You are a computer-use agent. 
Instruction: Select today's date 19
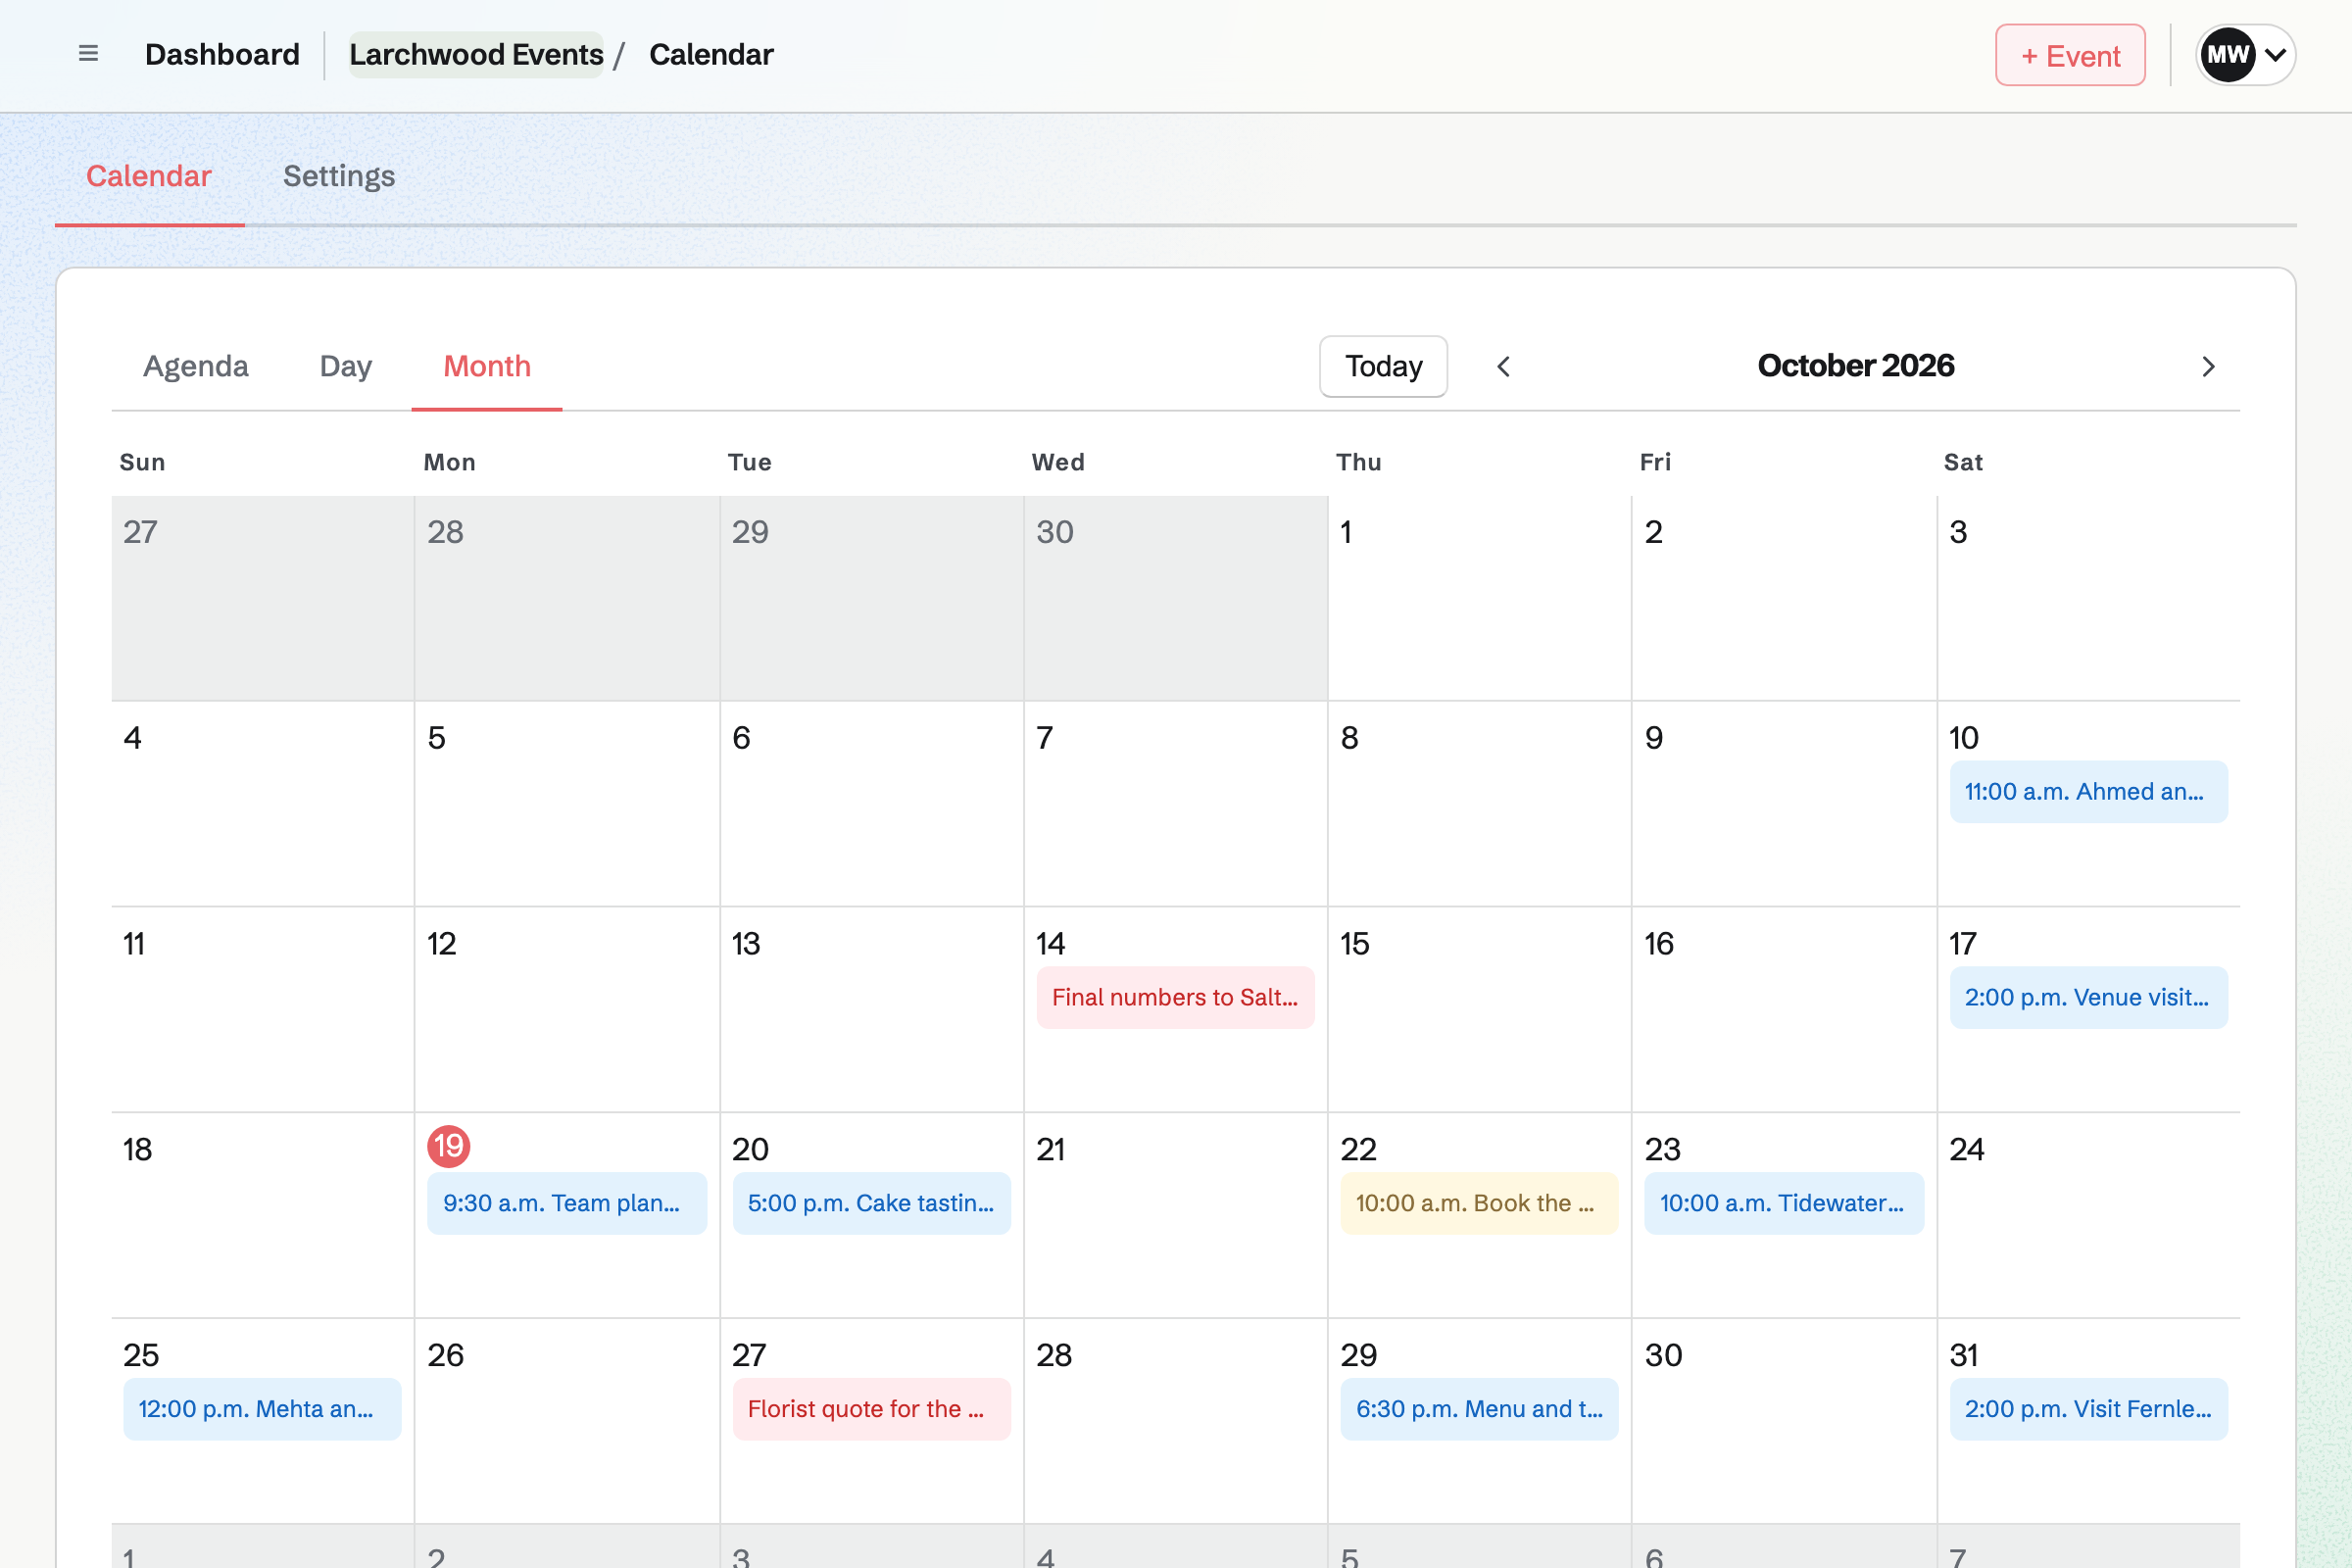(449, 1146)
